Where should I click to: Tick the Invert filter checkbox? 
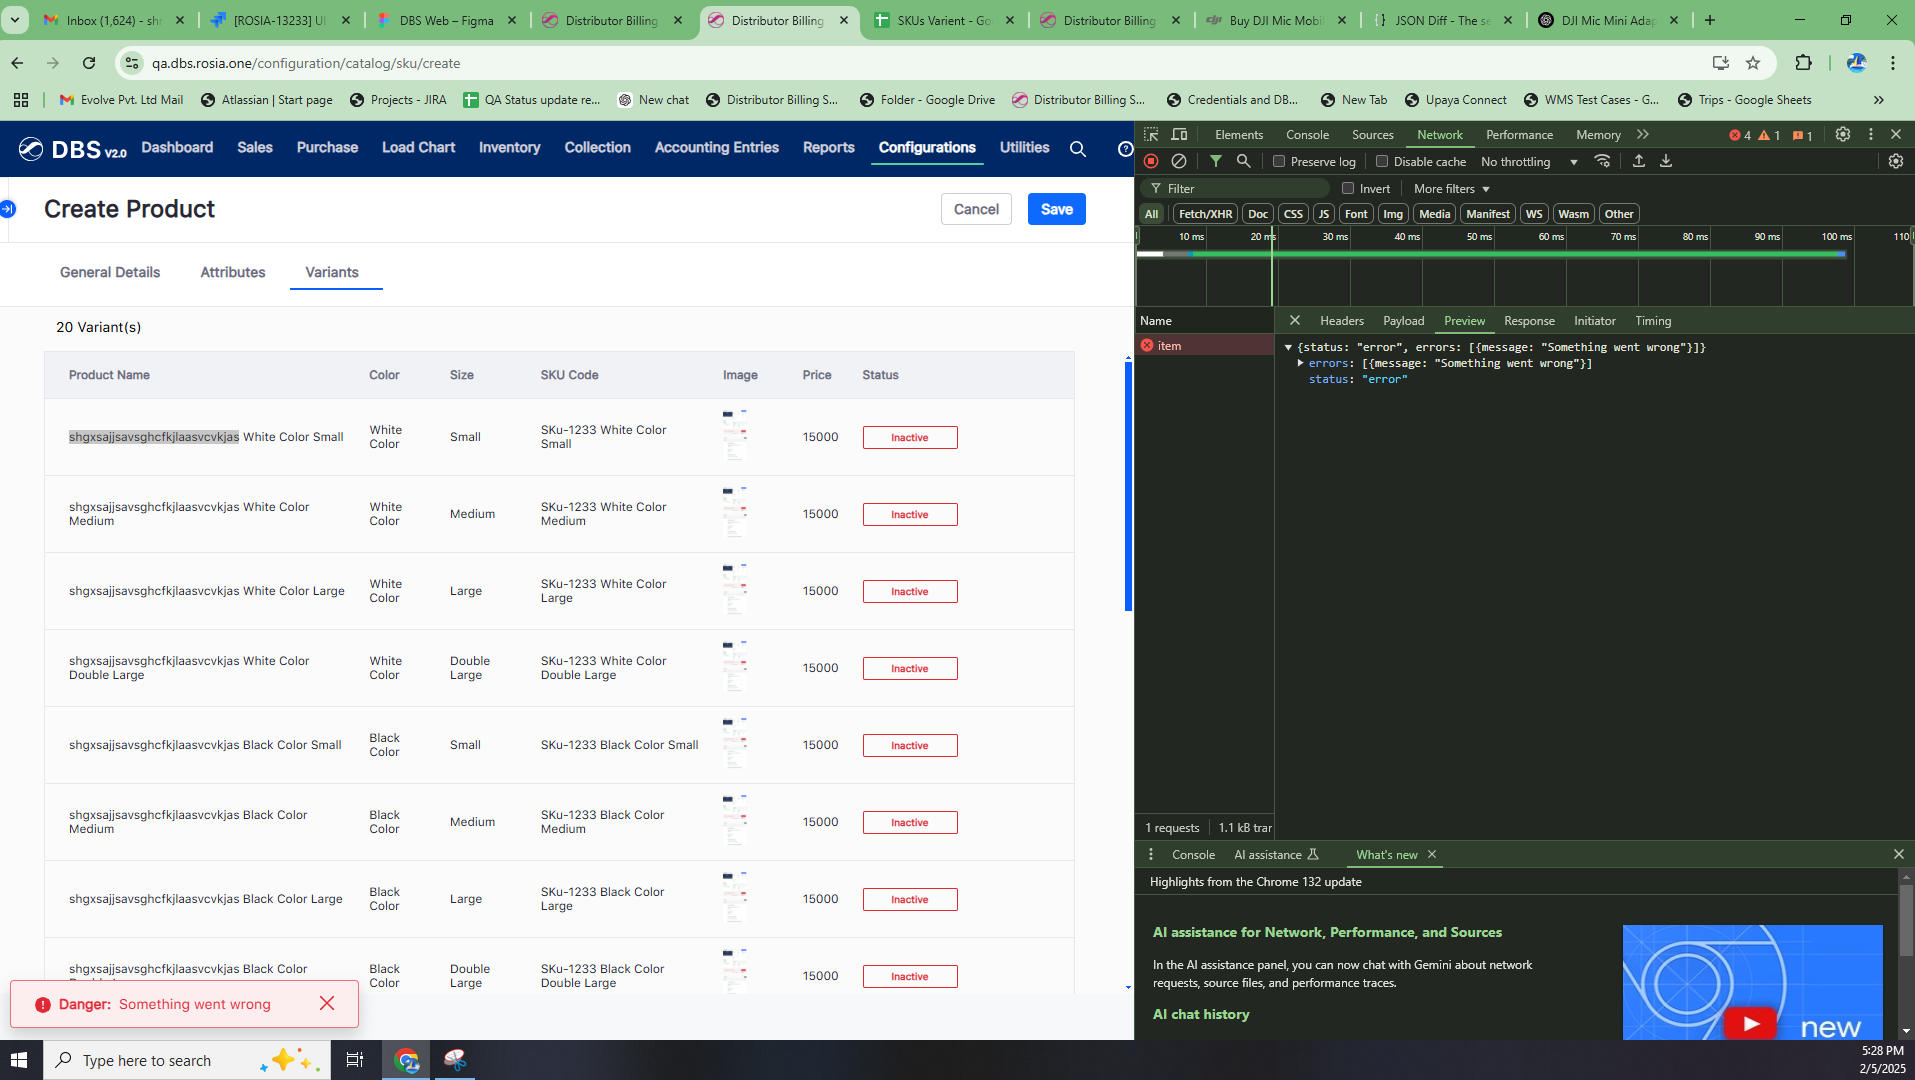pos(1348,188)
